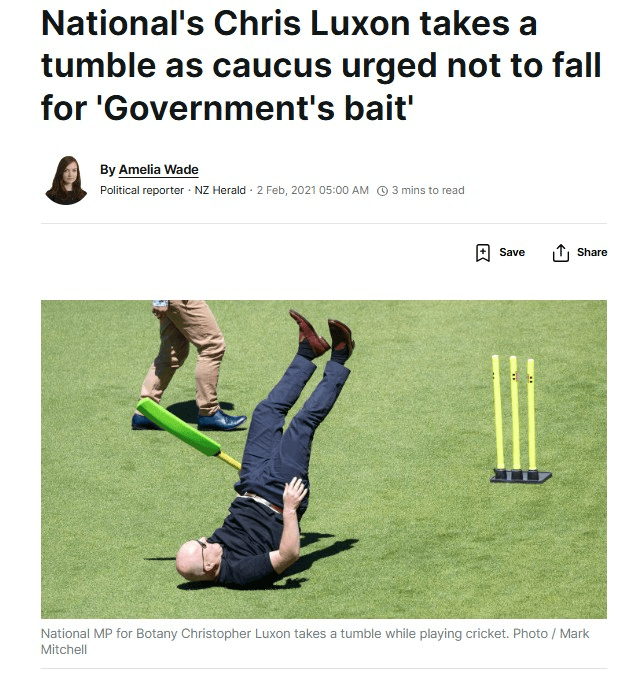Click the Share upload arrow icon

(x=560, y=252)
